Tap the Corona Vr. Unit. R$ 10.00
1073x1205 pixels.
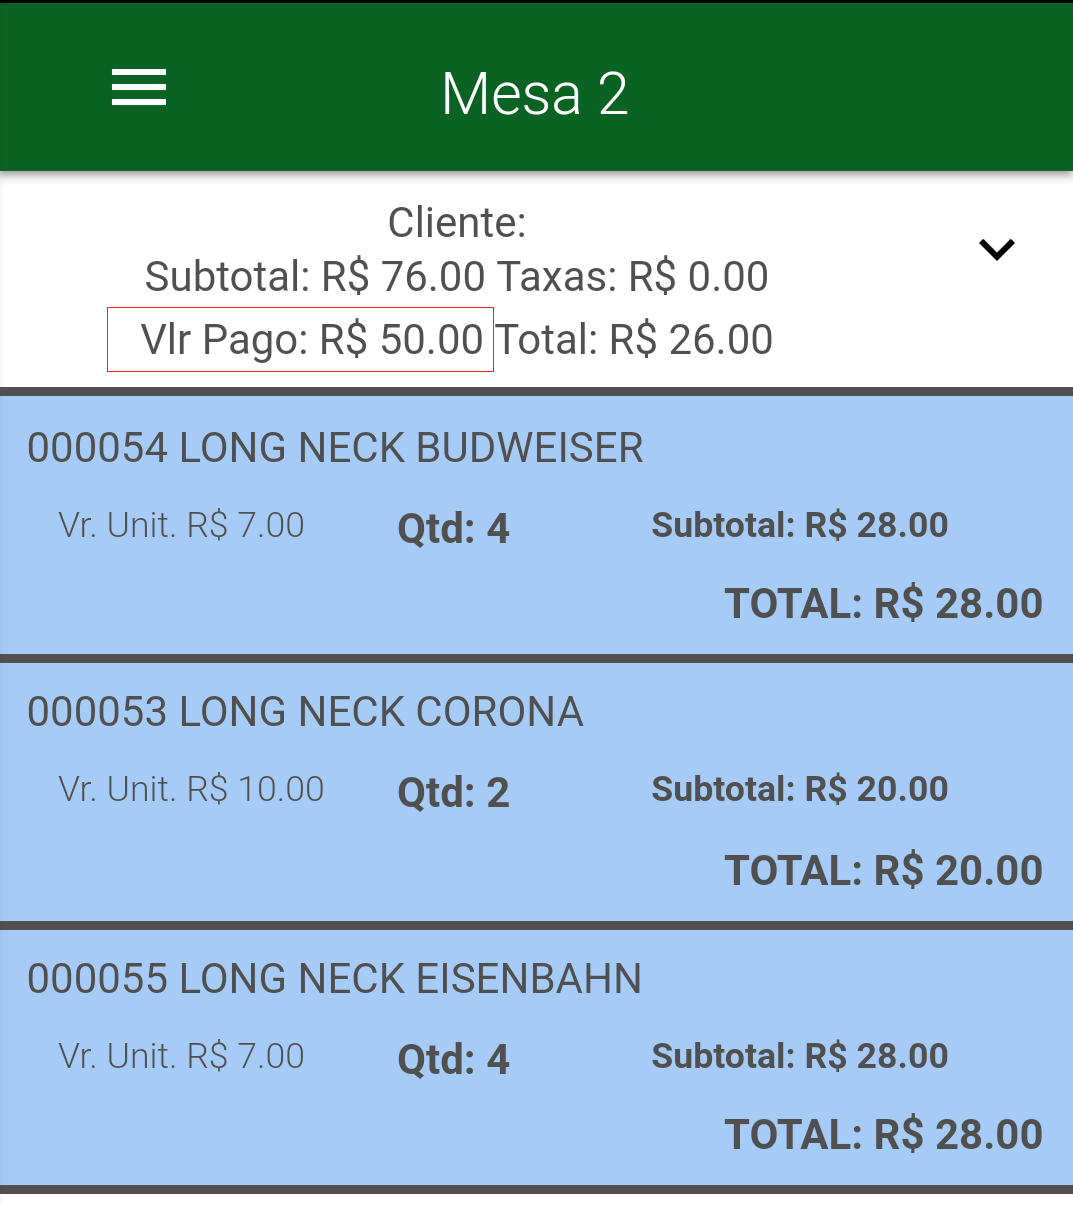click(x=191, y=789)
